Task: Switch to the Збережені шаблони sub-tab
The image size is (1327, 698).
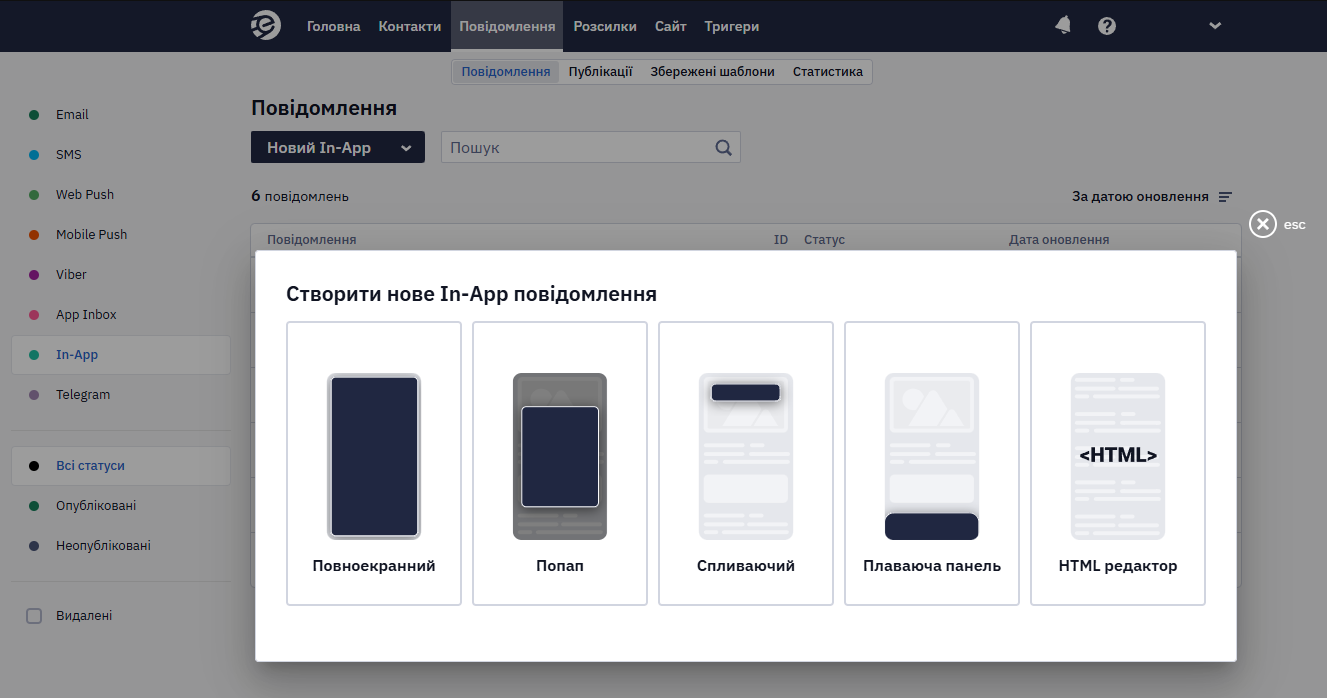Action: coord(713,72)
